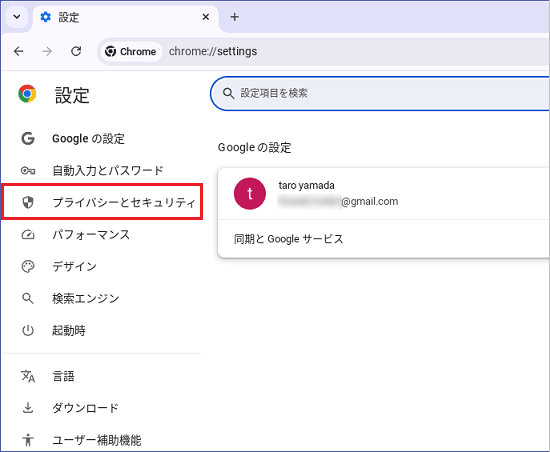Viewport: 550px width, 452px height.
Task: Click the Chrome logo beside 設定 heading
Action: tap(27, 94)
